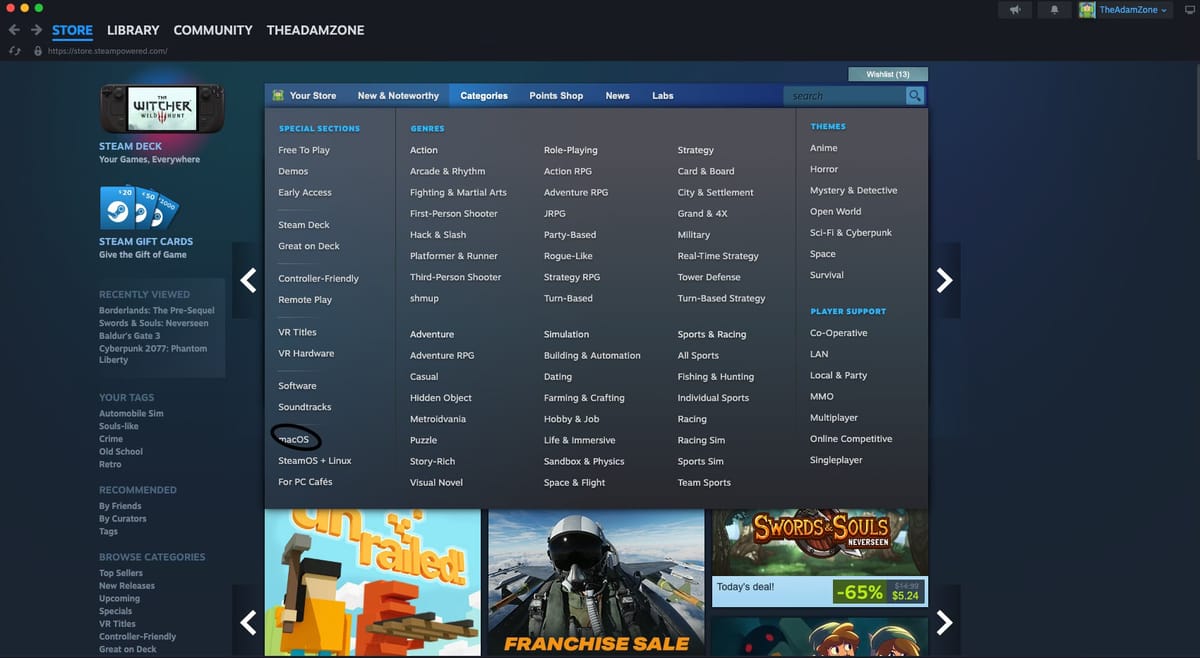Click the Steam Deck device image
The image size is (1200, 658).
click(162, 108)
